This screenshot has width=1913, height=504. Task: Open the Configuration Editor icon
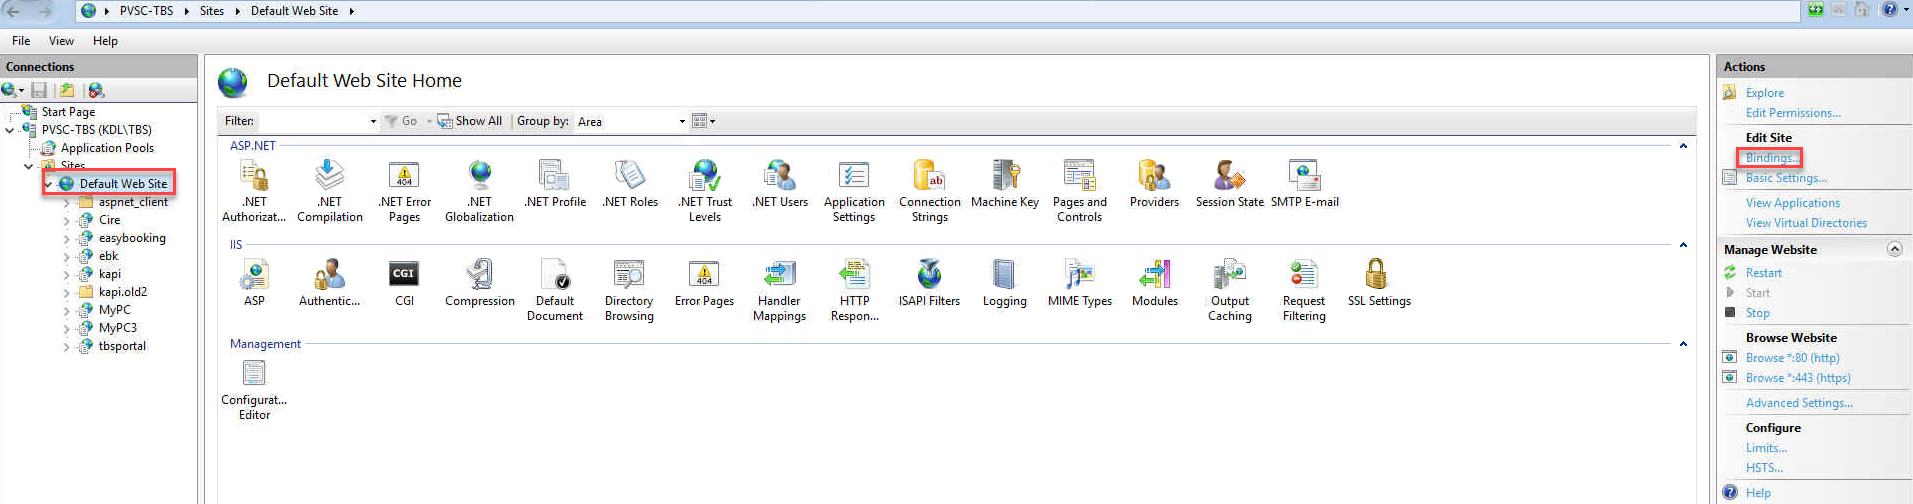pyautogui.click(x=254, y=374)
